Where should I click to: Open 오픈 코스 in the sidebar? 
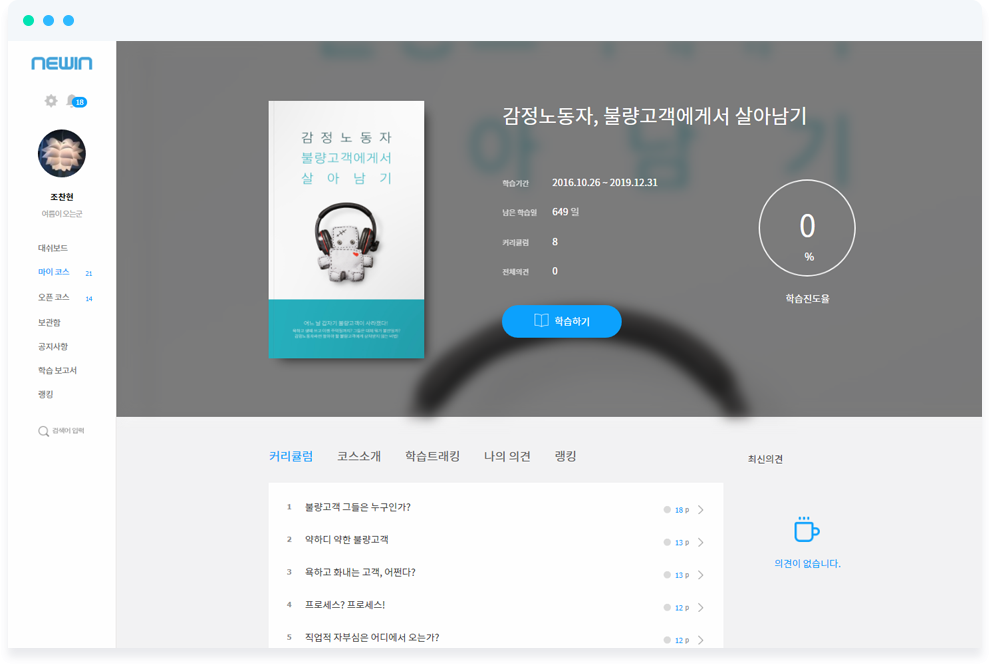[54, 297]
